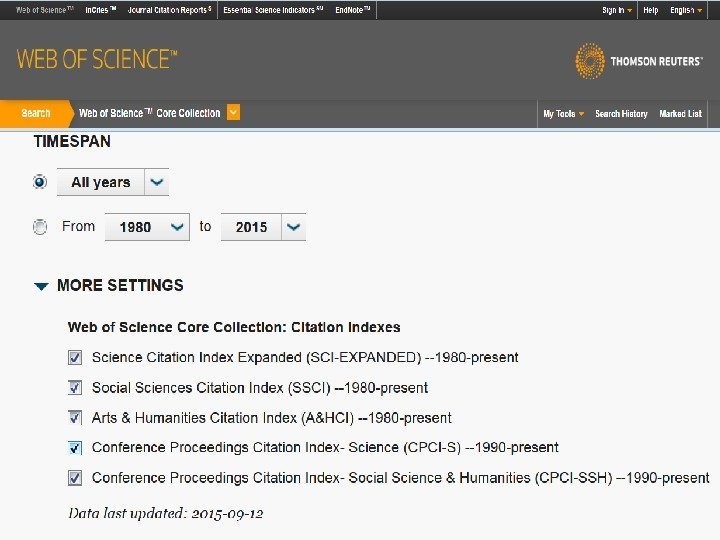Open the Core Collection orange dropdown arrow
The height and width of the screenshot is (540, 720).
pyautogui.click(x=233, y=113)
